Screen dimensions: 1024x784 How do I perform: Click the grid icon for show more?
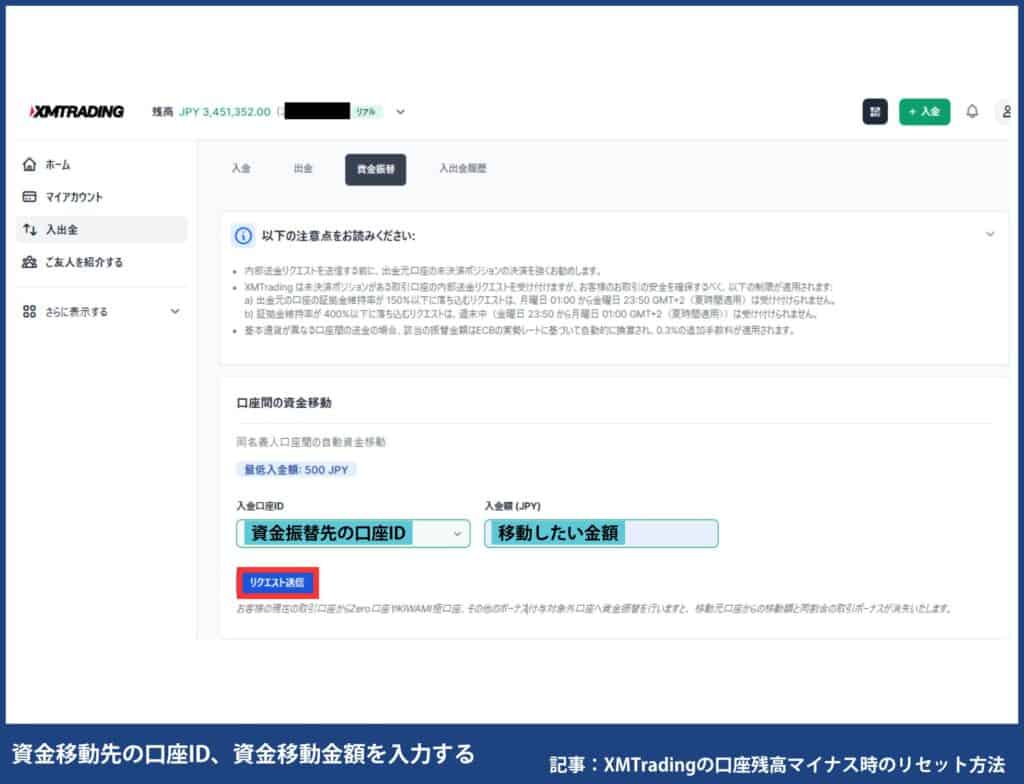pyautogui.click(x=29, y=312)
